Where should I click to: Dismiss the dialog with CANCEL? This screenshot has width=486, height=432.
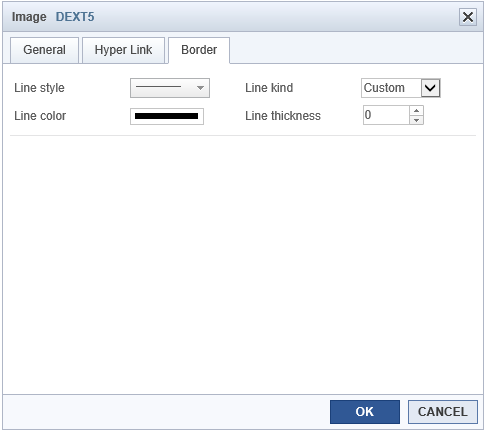pyautogui.click(x=443, y=412)
